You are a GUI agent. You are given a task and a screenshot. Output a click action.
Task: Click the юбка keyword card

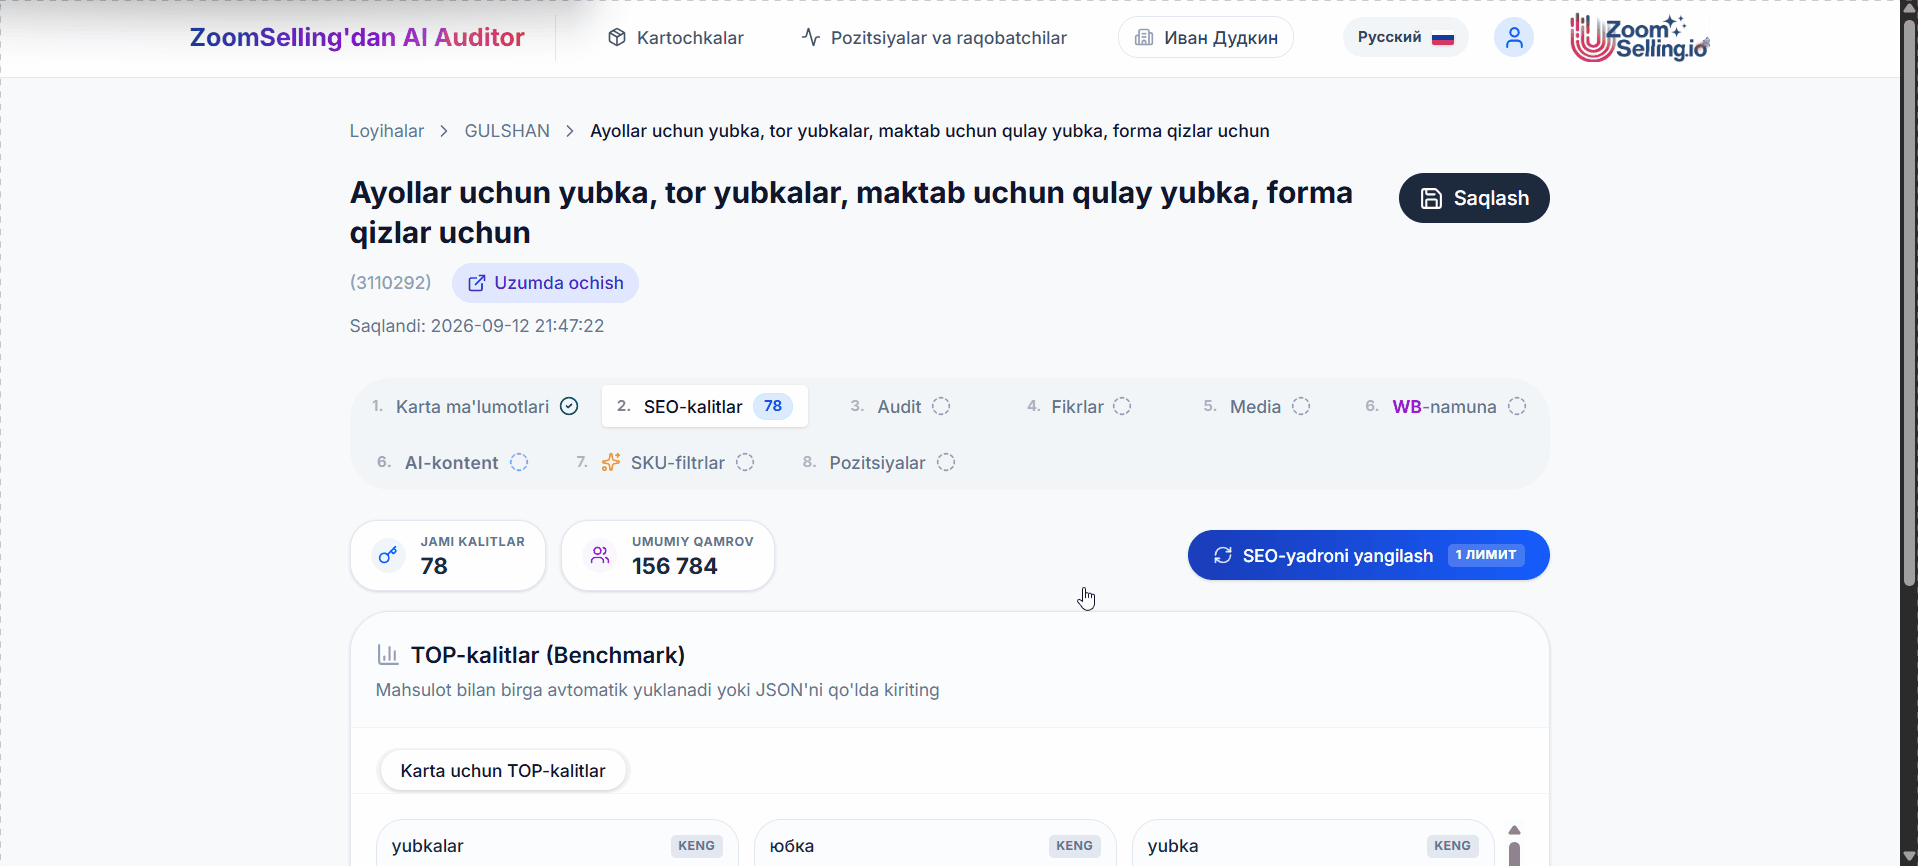935,845
